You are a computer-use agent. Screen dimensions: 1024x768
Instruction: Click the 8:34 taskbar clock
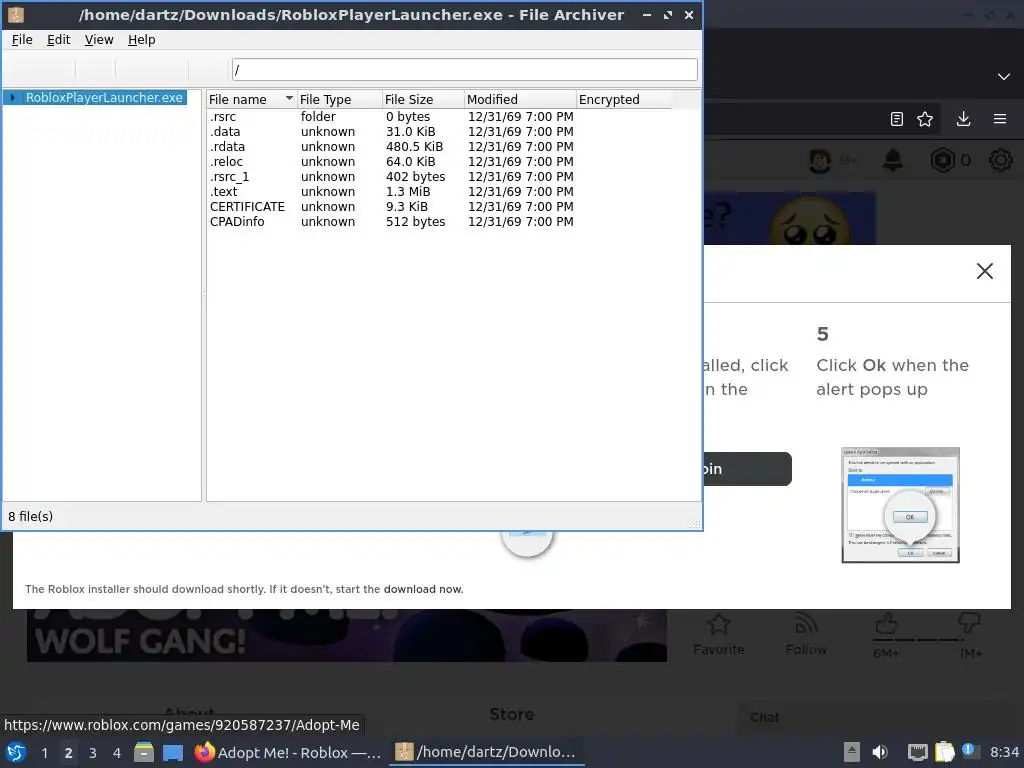tap(1004, 752)
